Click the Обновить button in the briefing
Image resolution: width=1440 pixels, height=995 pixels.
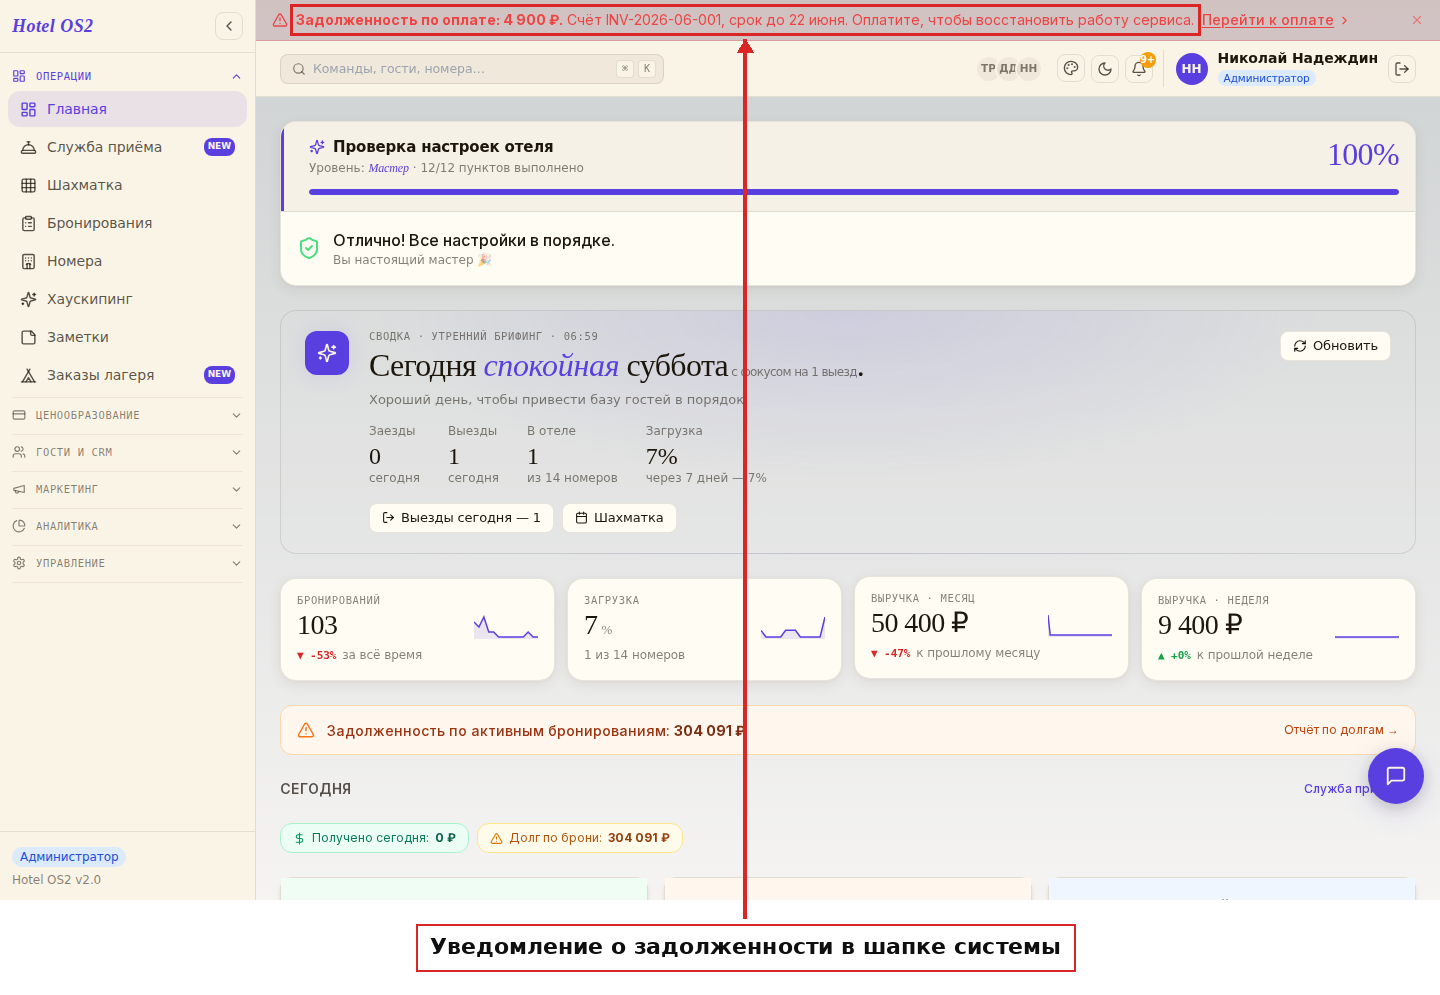point(1335,346)
